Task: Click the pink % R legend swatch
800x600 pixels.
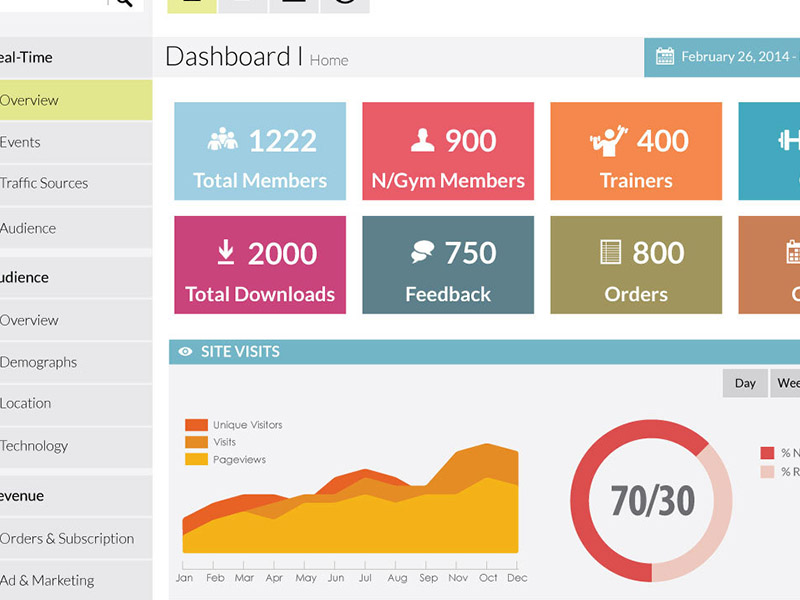Action: (x=767, y=472)
